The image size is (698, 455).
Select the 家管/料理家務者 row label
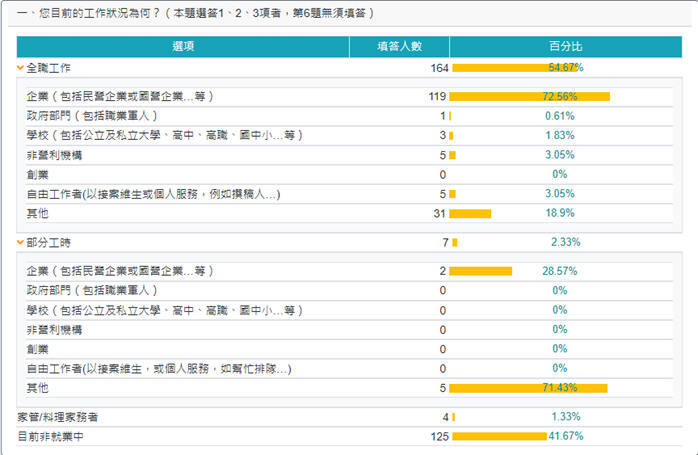coord(58,416)
